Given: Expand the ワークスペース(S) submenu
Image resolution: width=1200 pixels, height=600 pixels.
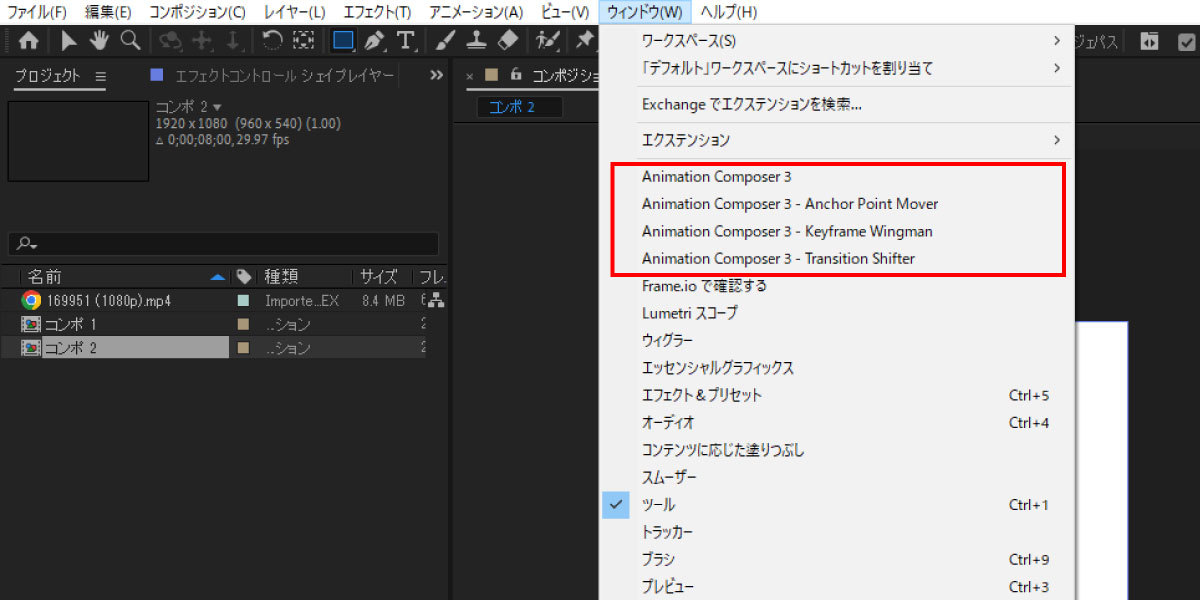Looking at the screenshot, I should pos(837,41).
